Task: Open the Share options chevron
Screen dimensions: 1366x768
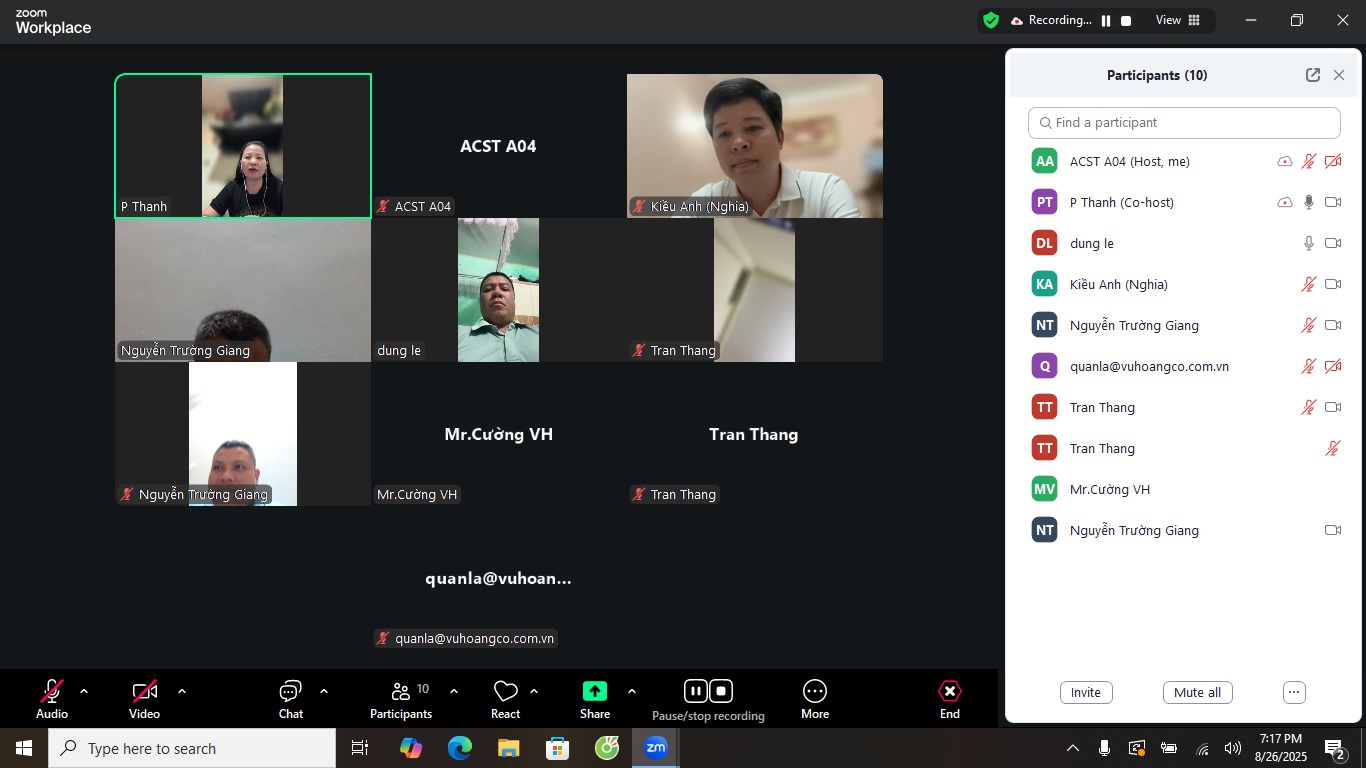Action: 631,691
